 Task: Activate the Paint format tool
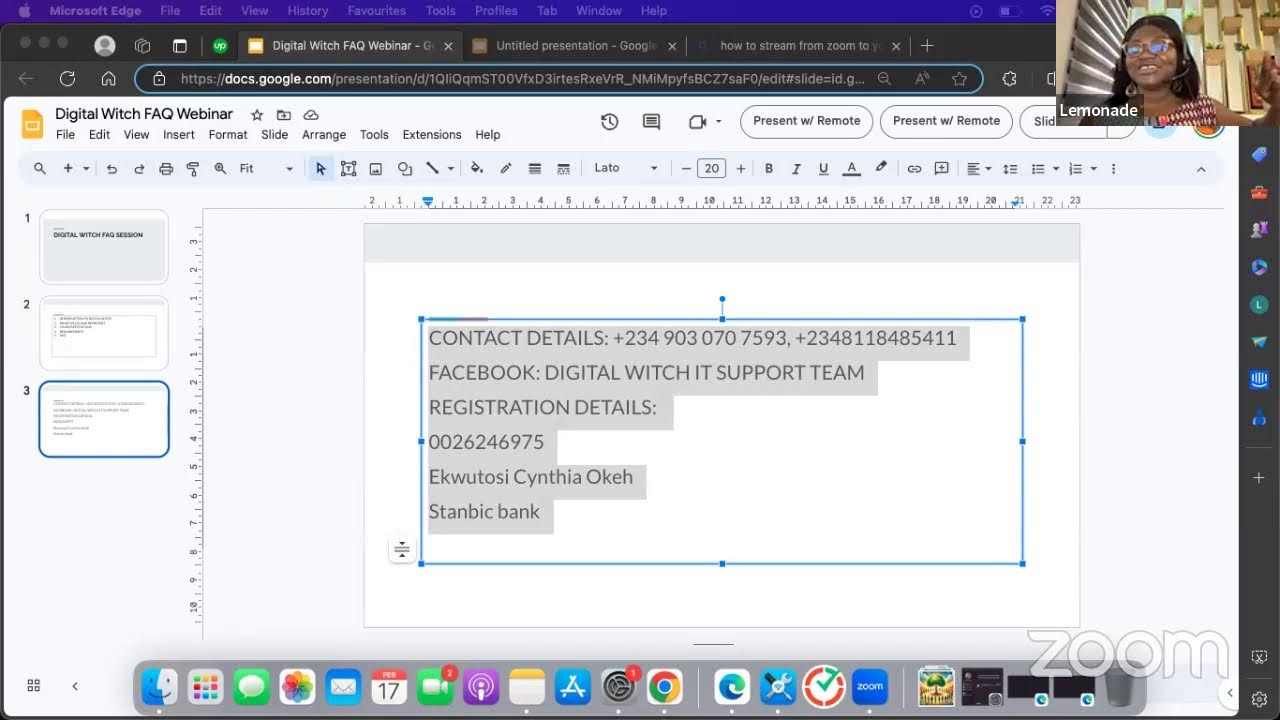click(193, 169)
